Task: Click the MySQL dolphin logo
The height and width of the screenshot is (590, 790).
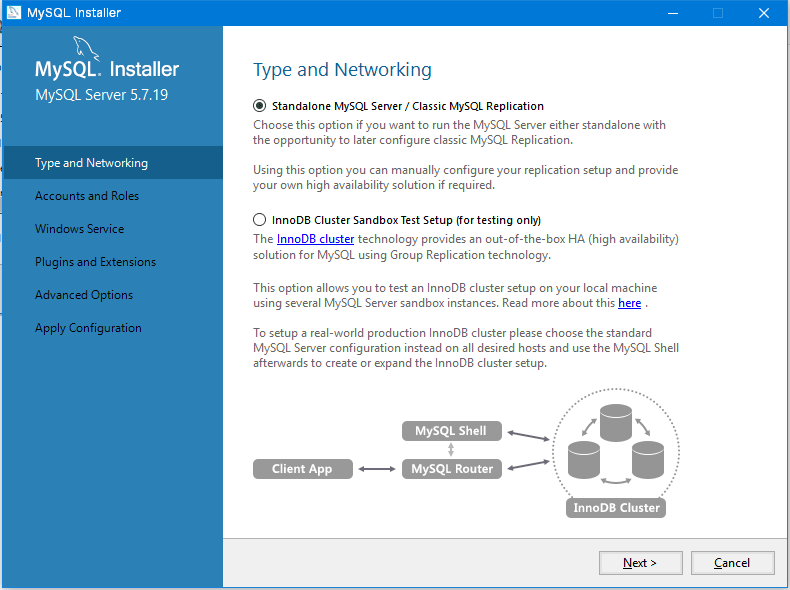Action: (88, 52)
